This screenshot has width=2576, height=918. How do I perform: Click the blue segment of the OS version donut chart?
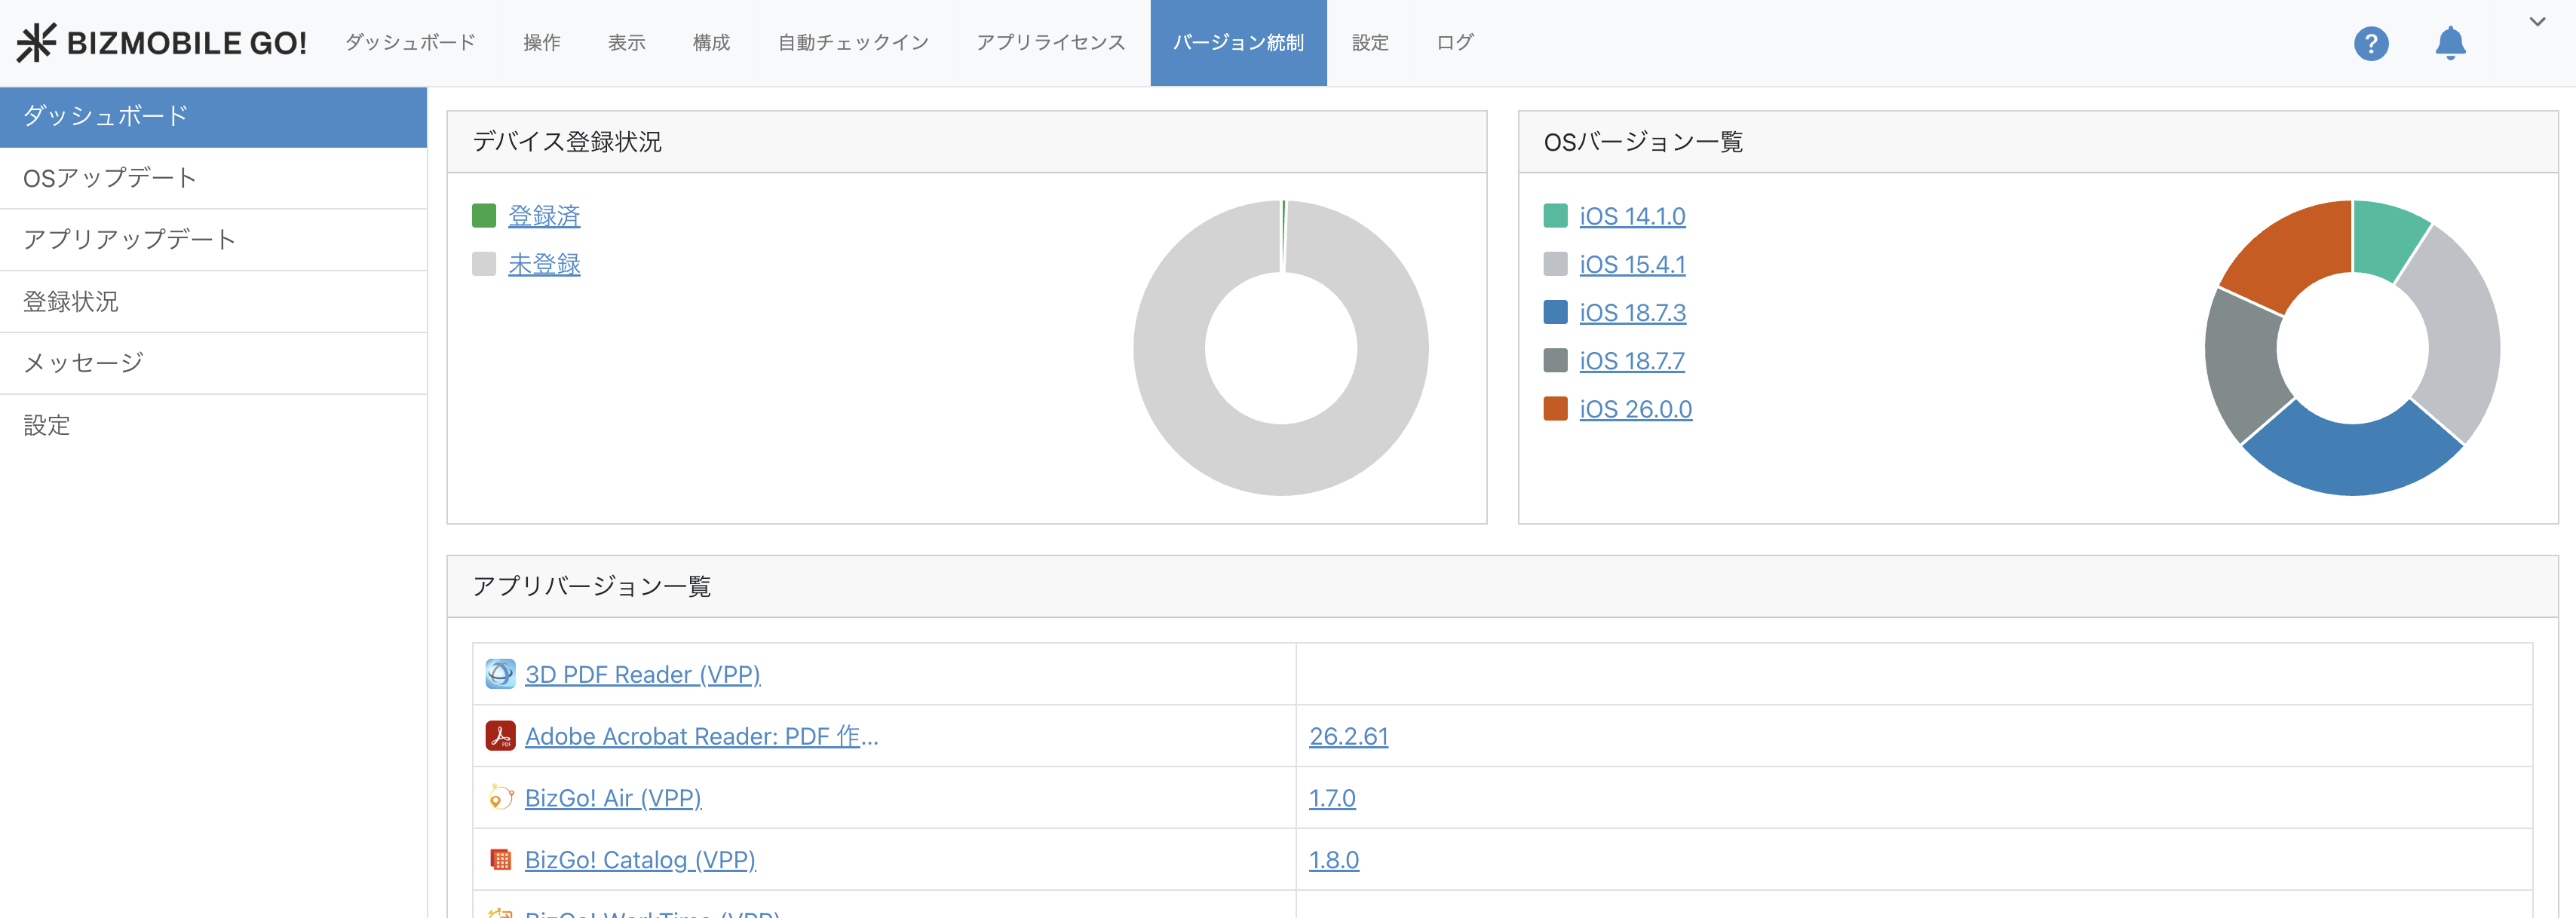[x=2352, y=458]
